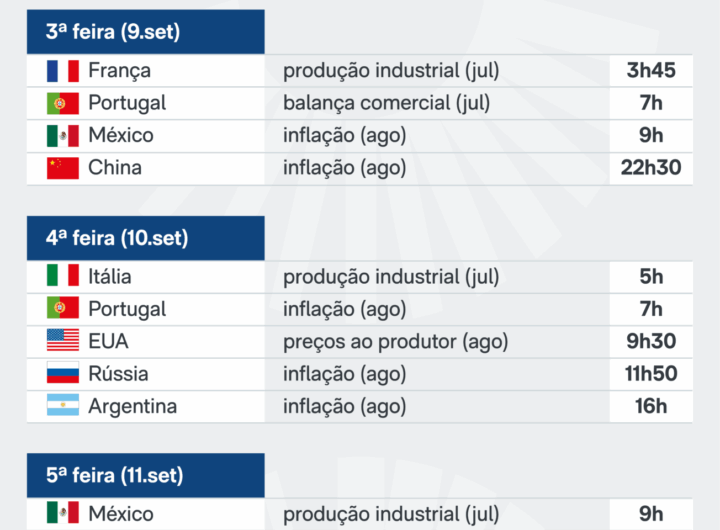Click Portugal flag in the 4ª feira section
This screenshot has height=530, width=720.
[62, 308]
